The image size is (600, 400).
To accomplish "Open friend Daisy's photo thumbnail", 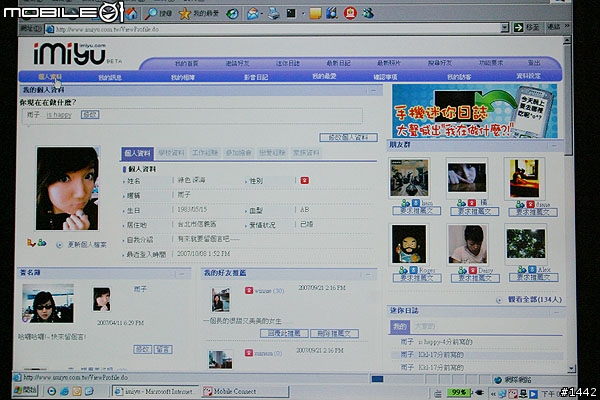I will (467, 244).
